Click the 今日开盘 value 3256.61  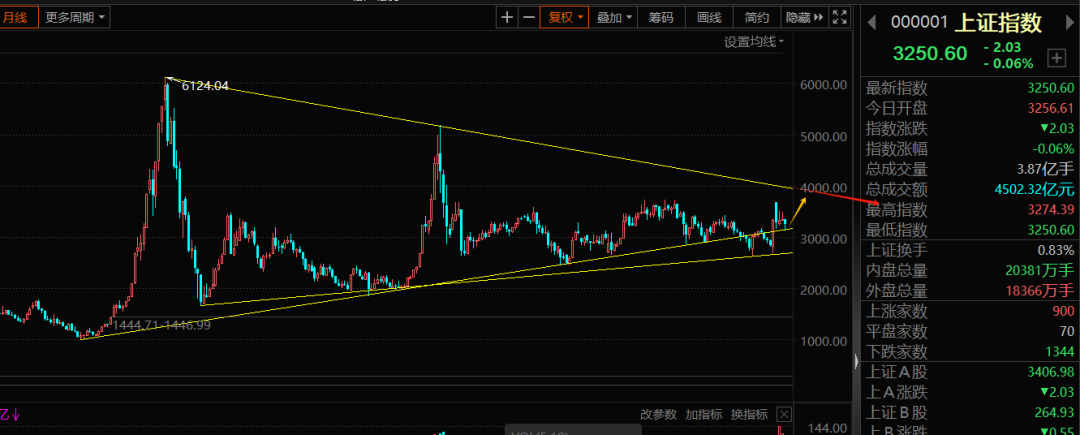coord(1050,109)
